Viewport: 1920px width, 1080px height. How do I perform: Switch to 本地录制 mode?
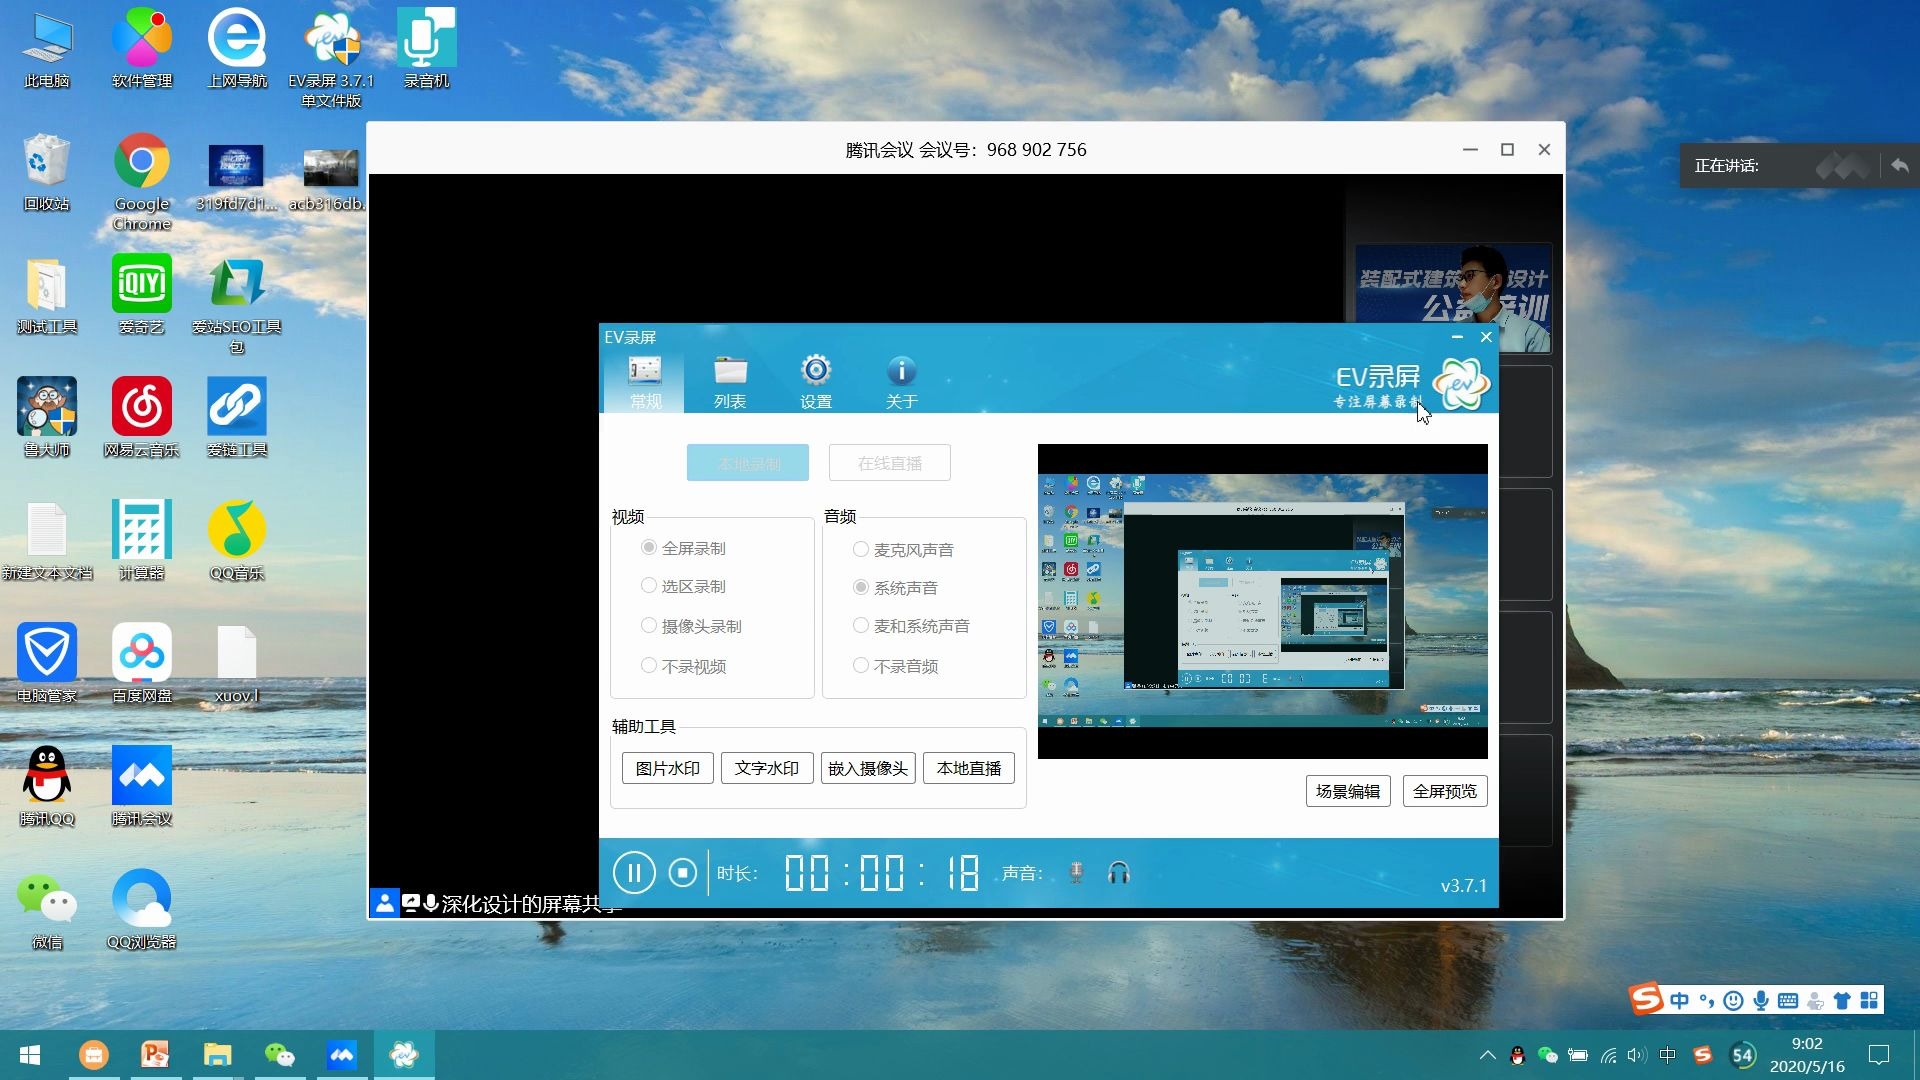pyautogui.click(x=748, y=463)
